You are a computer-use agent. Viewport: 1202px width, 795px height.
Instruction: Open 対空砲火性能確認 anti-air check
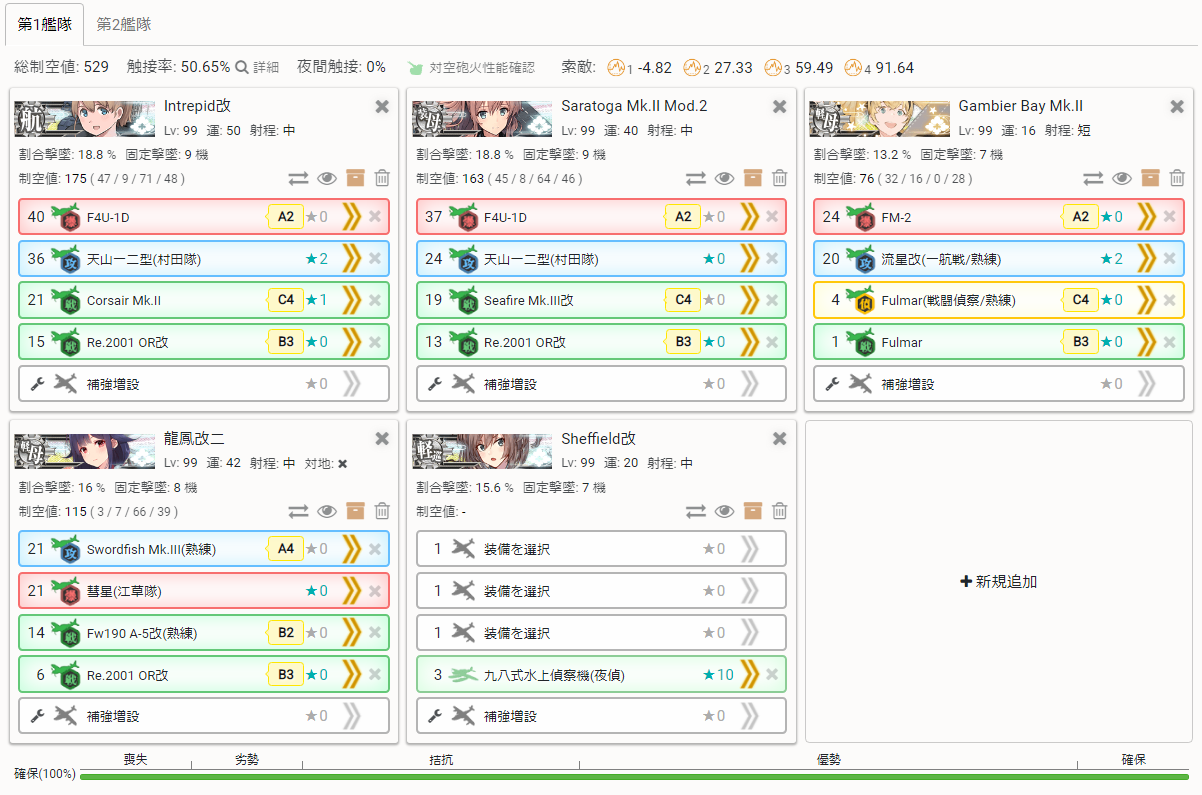[471, 67]
